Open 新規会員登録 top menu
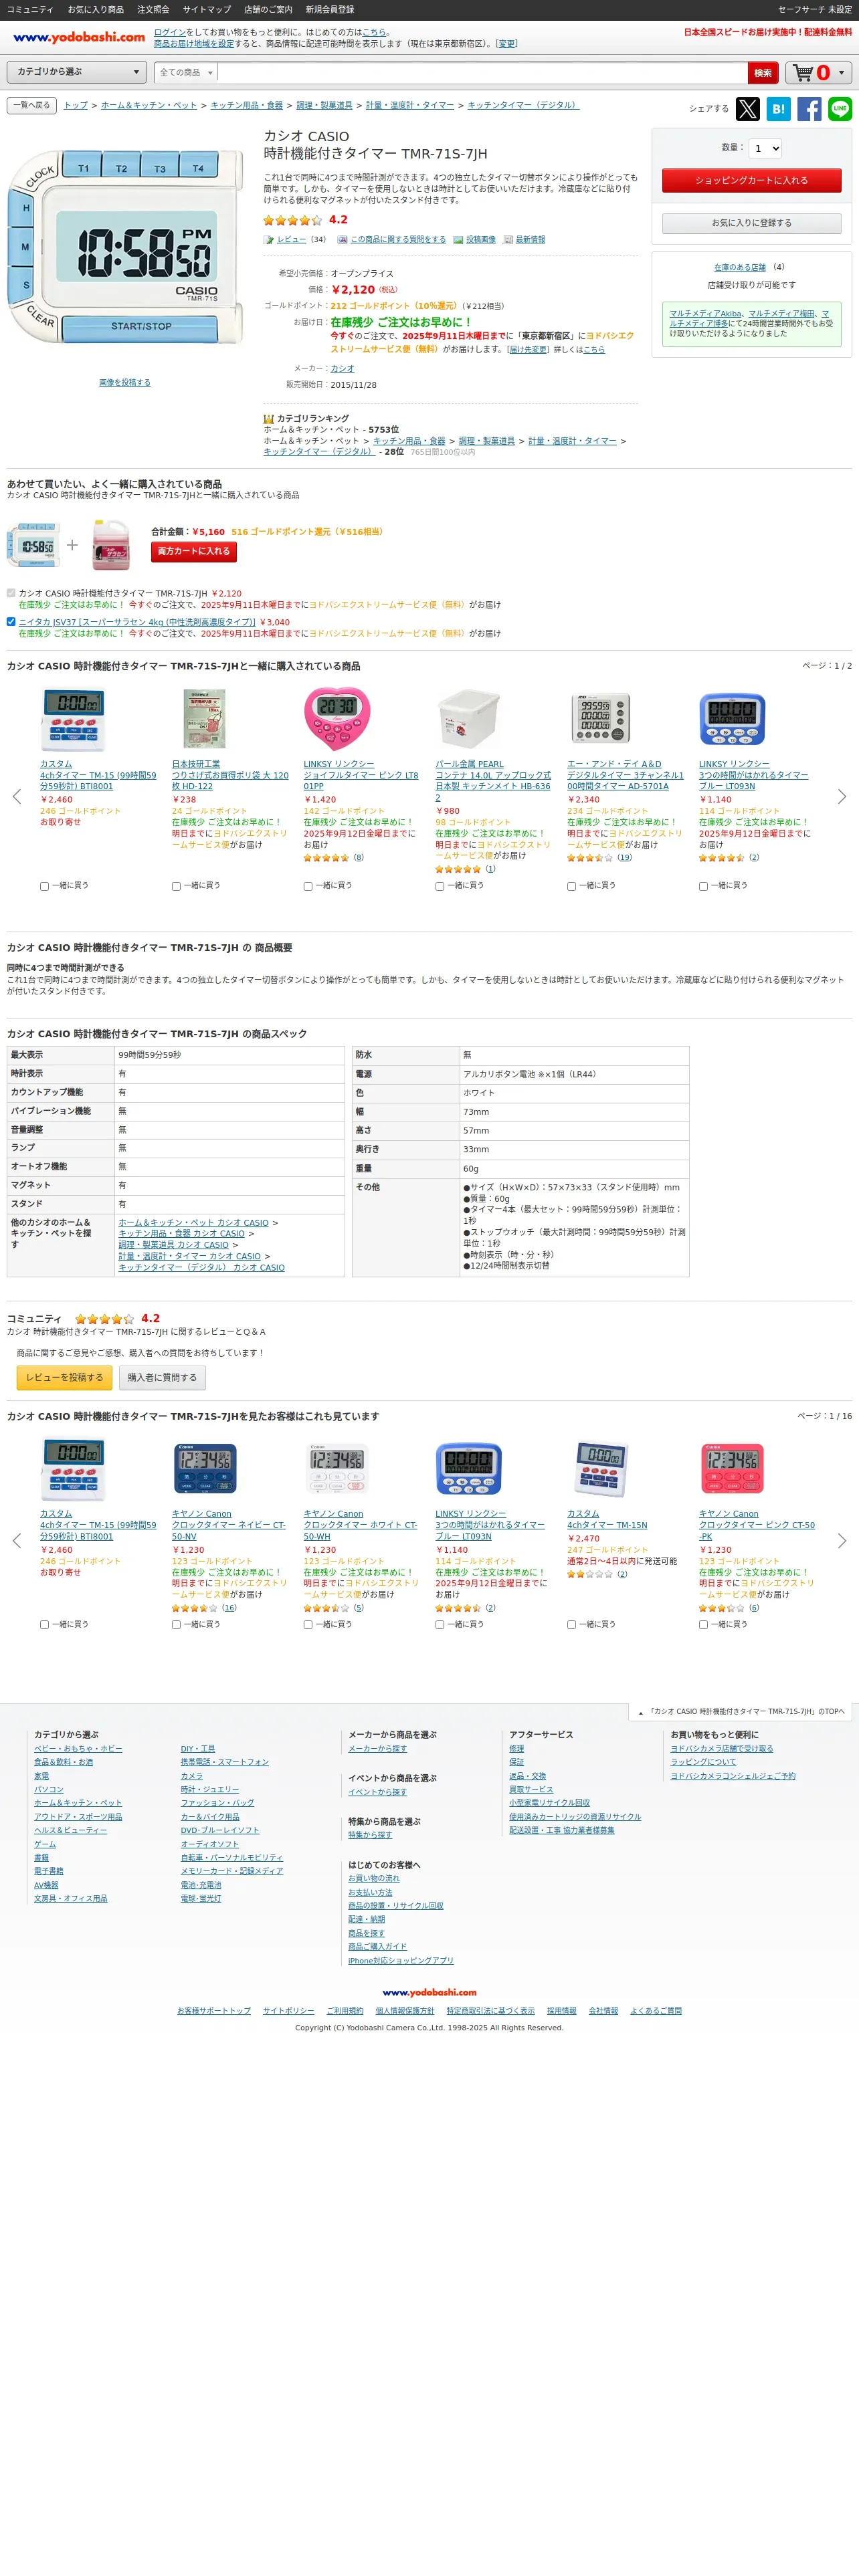The width and height of the screenshot is (859, 2576). coord(330,10)
